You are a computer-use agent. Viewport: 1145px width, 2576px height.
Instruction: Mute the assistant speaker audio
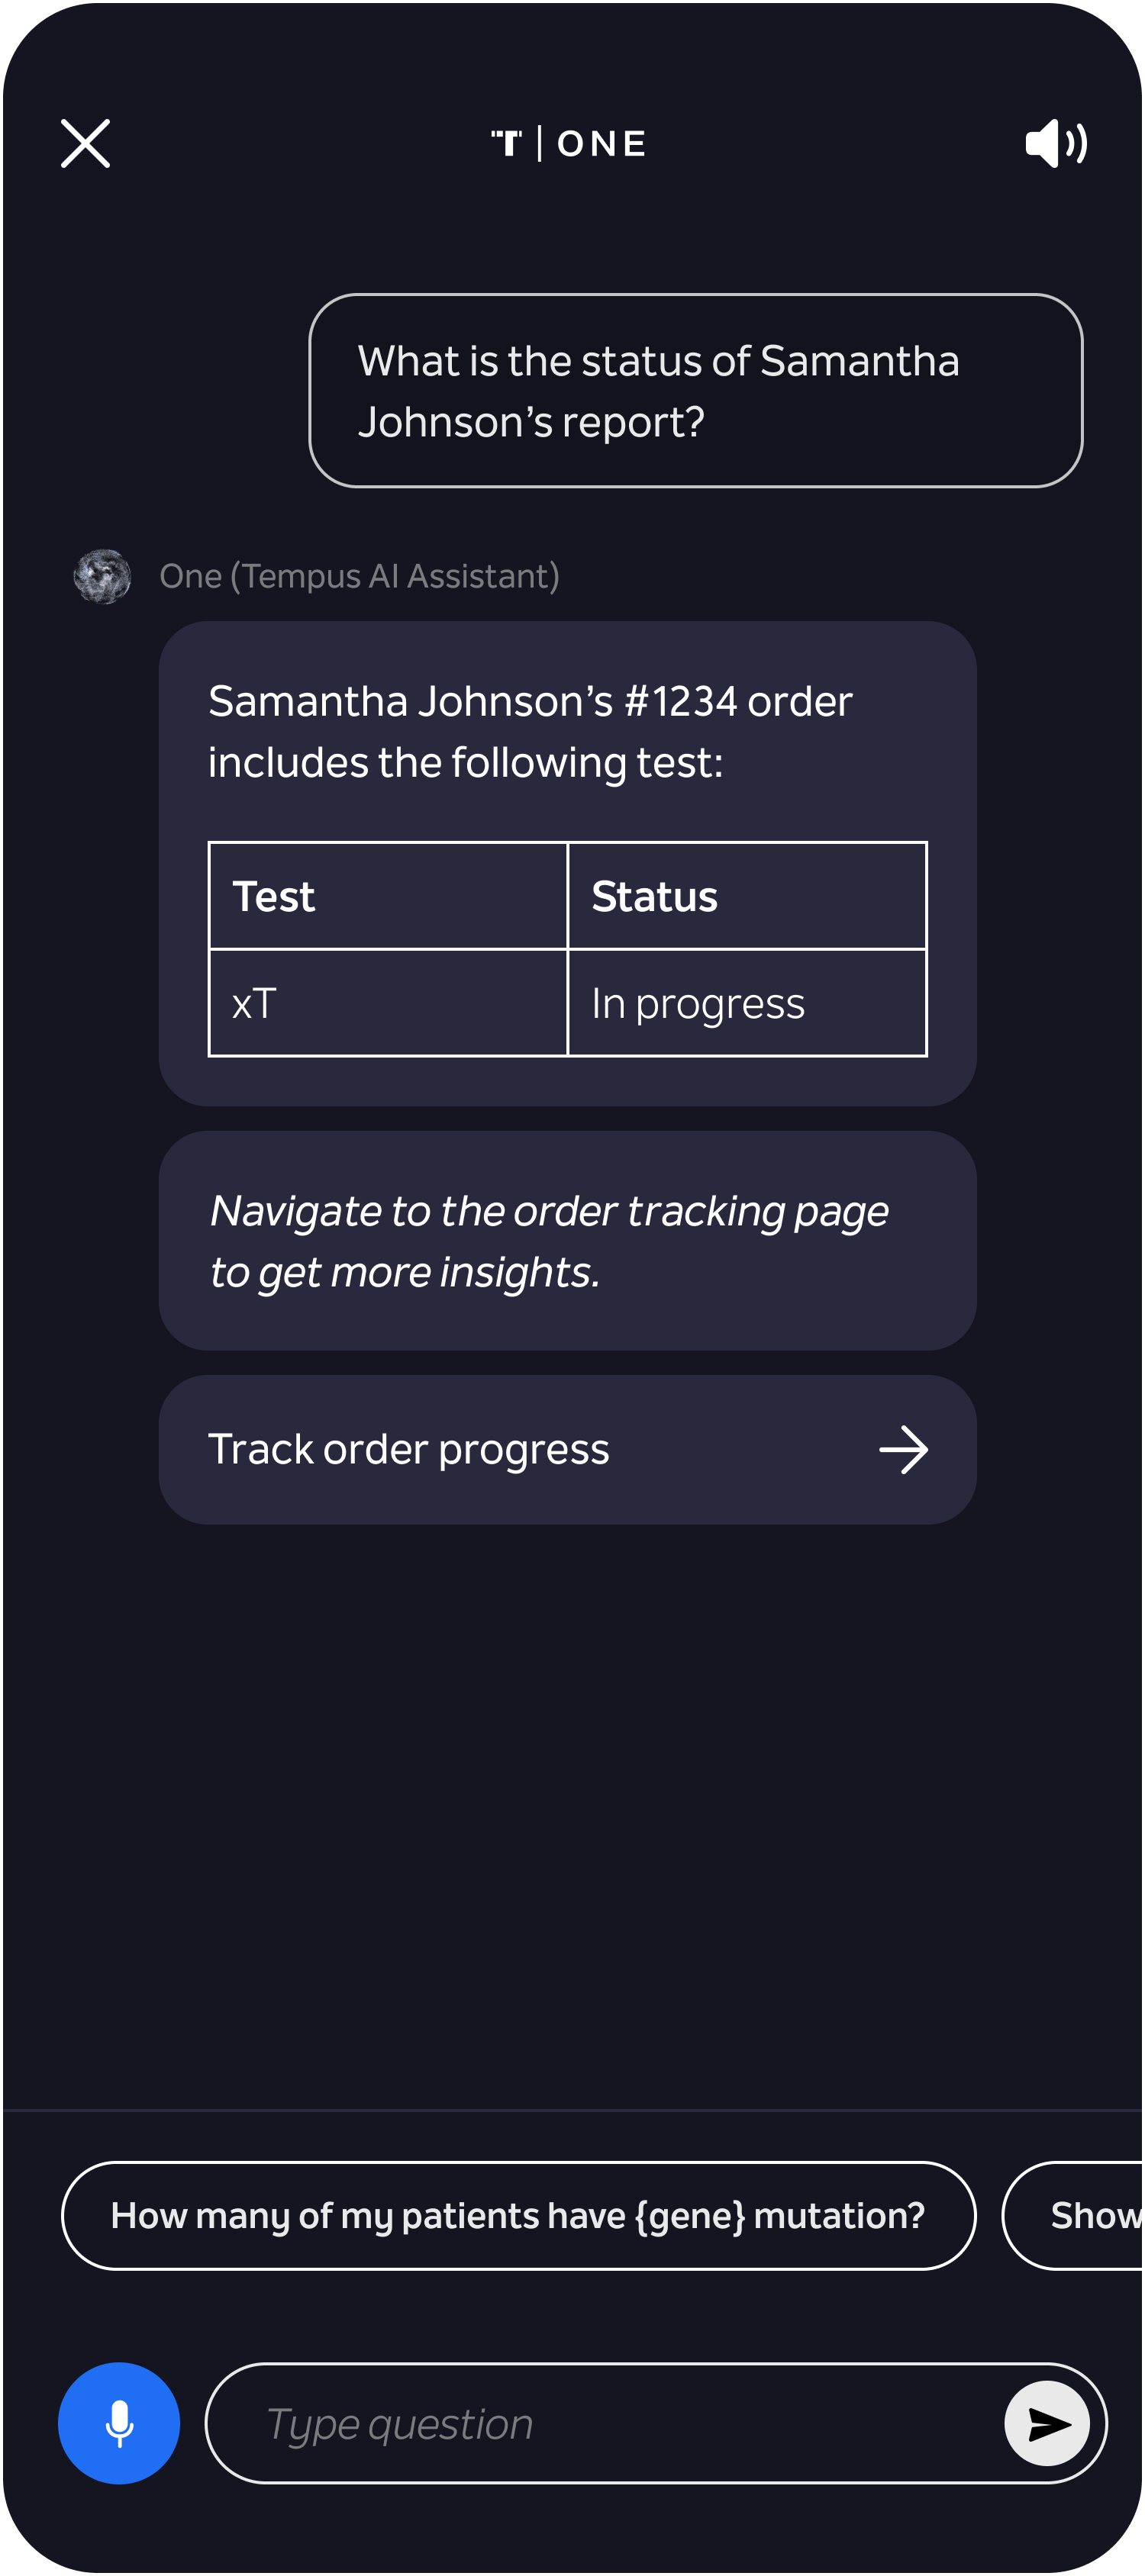(1056, 143)
